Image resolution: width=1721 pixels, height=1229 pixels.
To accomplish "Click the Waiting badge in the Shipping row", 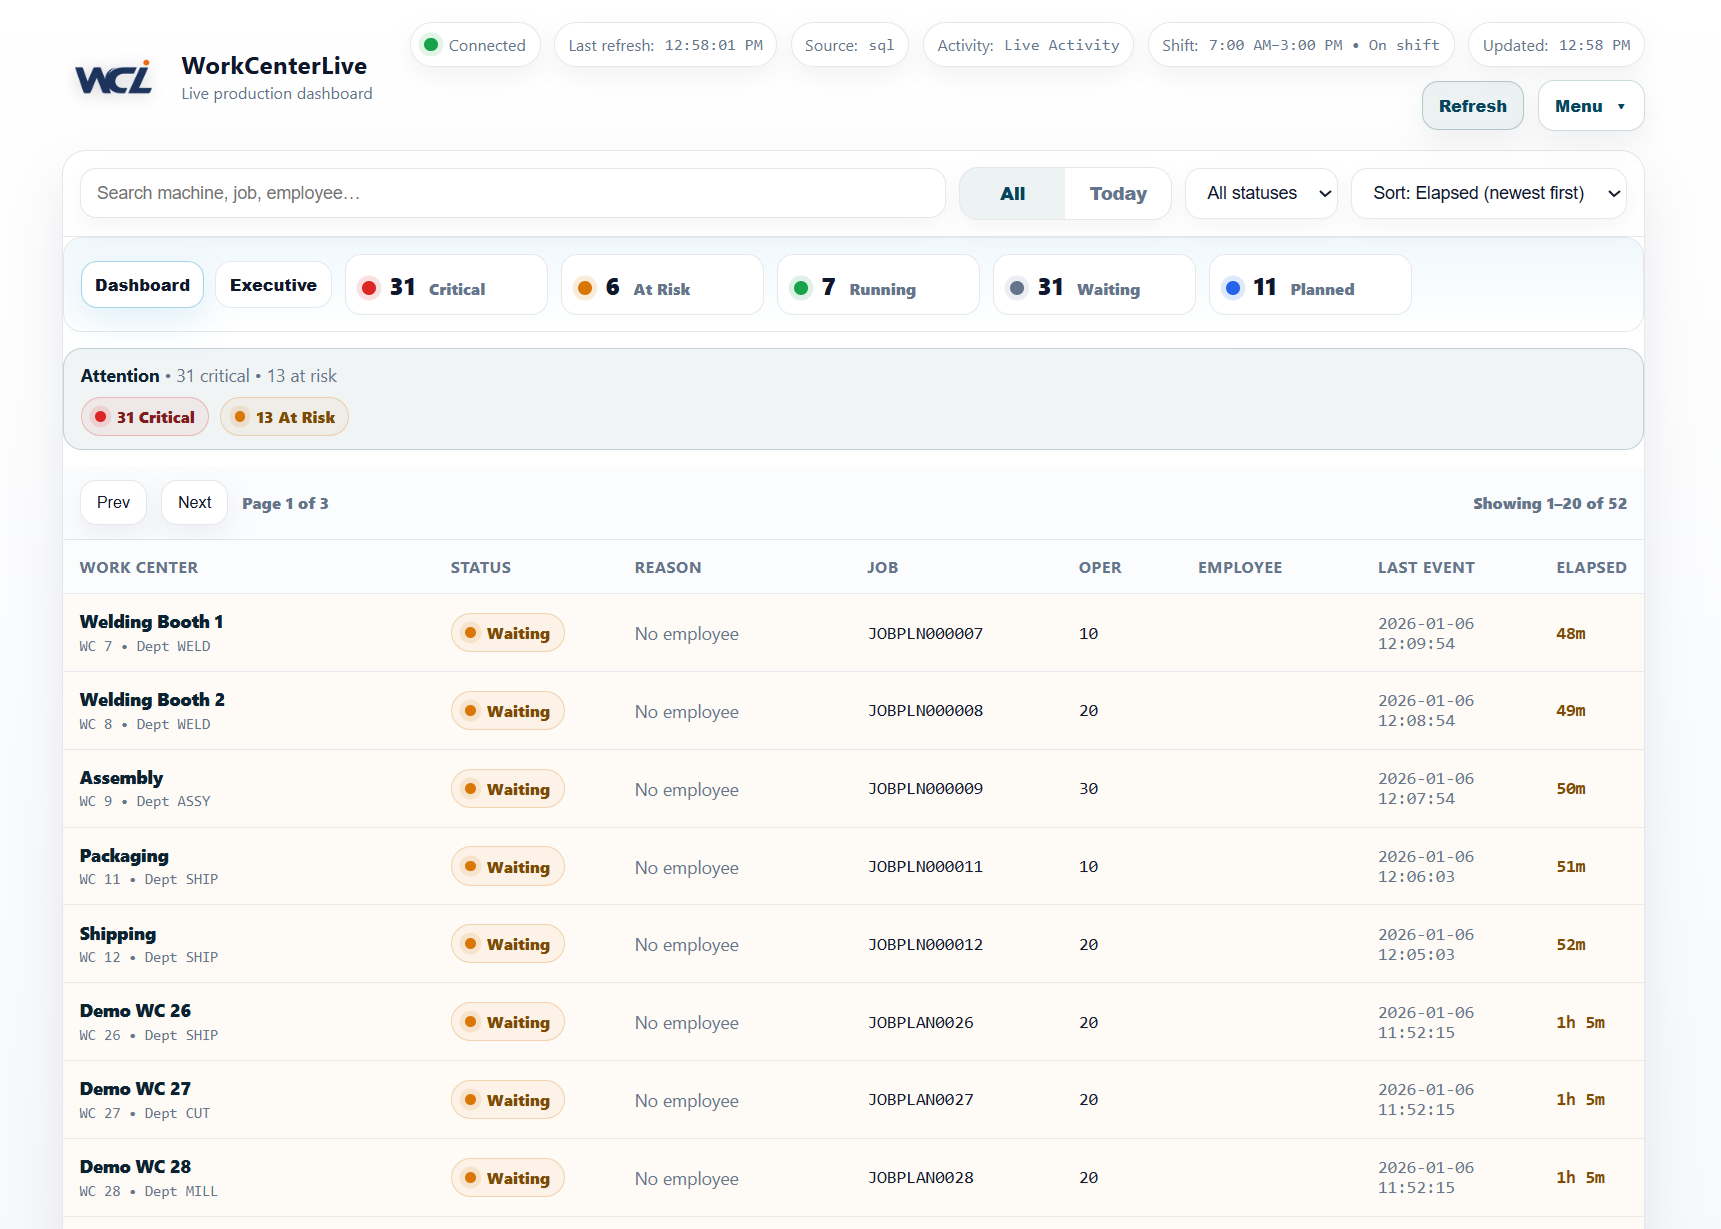I will point(507,943).
